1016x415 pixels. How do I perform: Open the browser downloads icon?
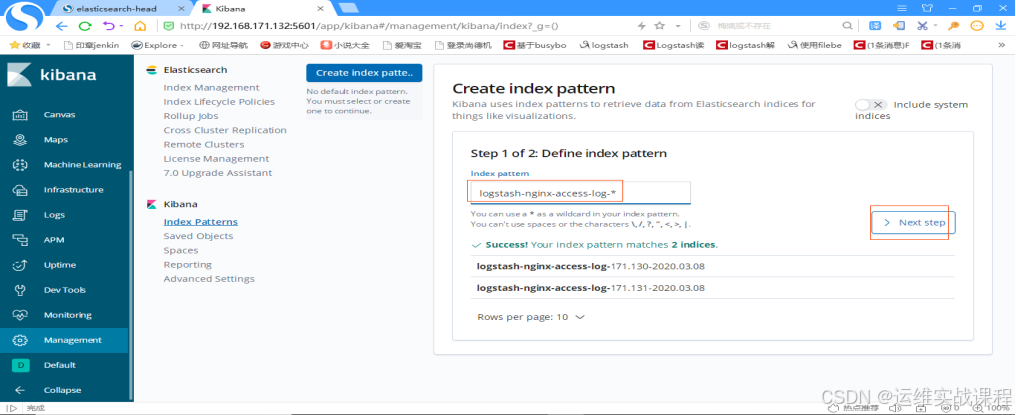point(1000,26)
